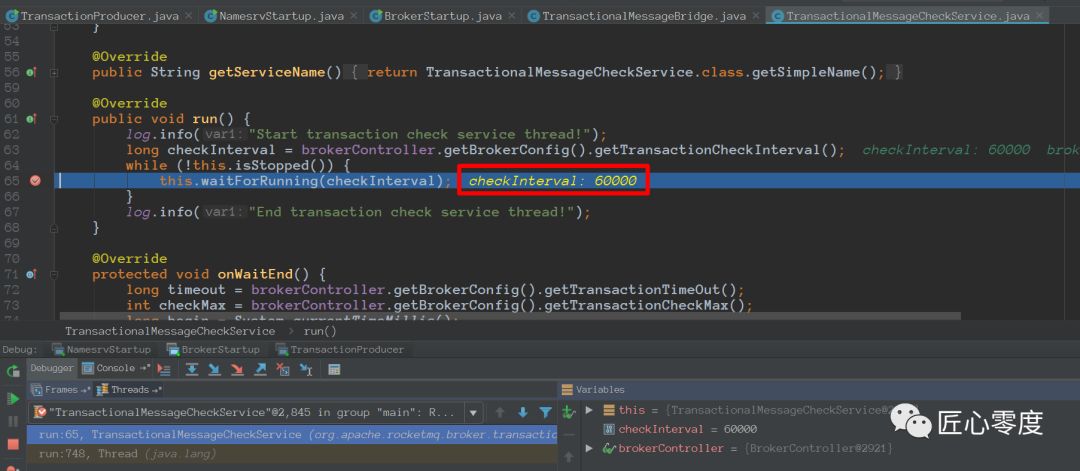1080x471 pixels.
Task: Expand the brokerController variable node
Action: click(589, 448)
